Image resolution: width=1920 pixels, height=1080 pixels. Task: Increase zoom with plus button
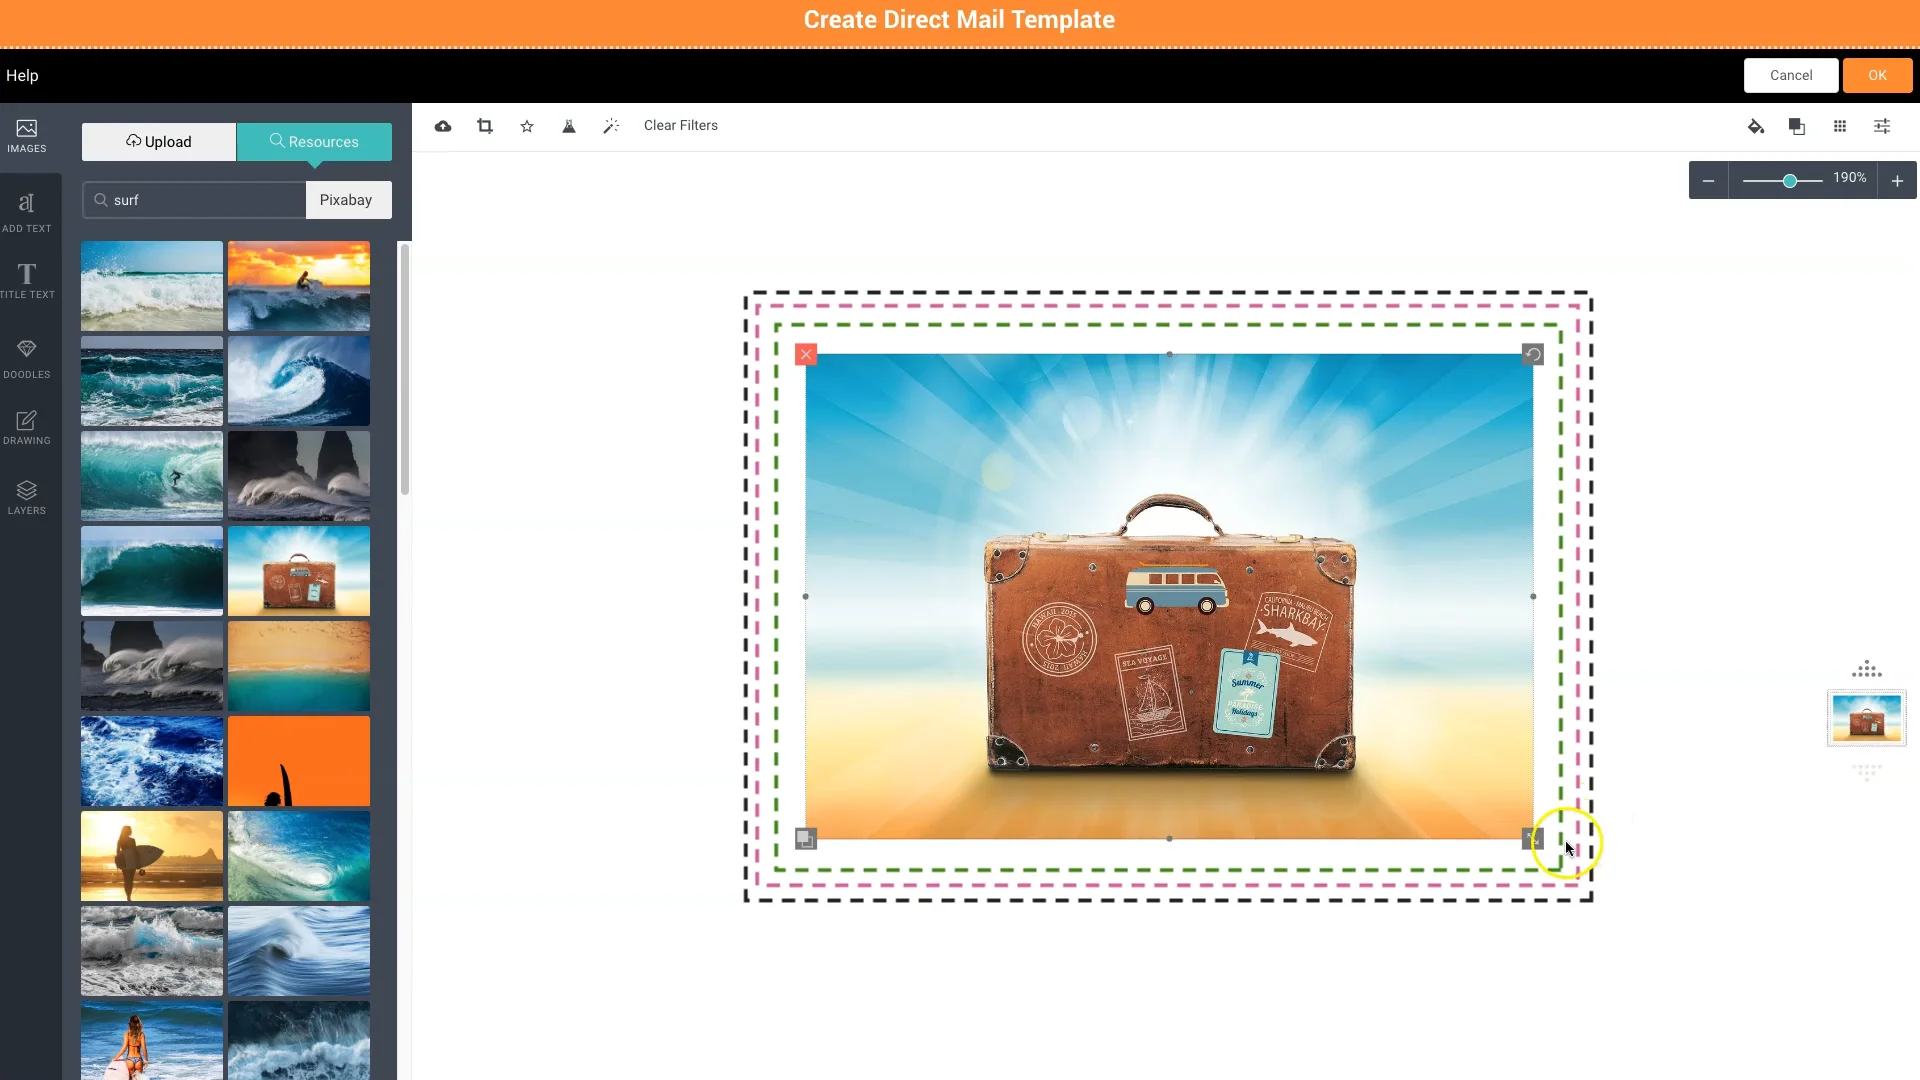(x=1897, y=181)
